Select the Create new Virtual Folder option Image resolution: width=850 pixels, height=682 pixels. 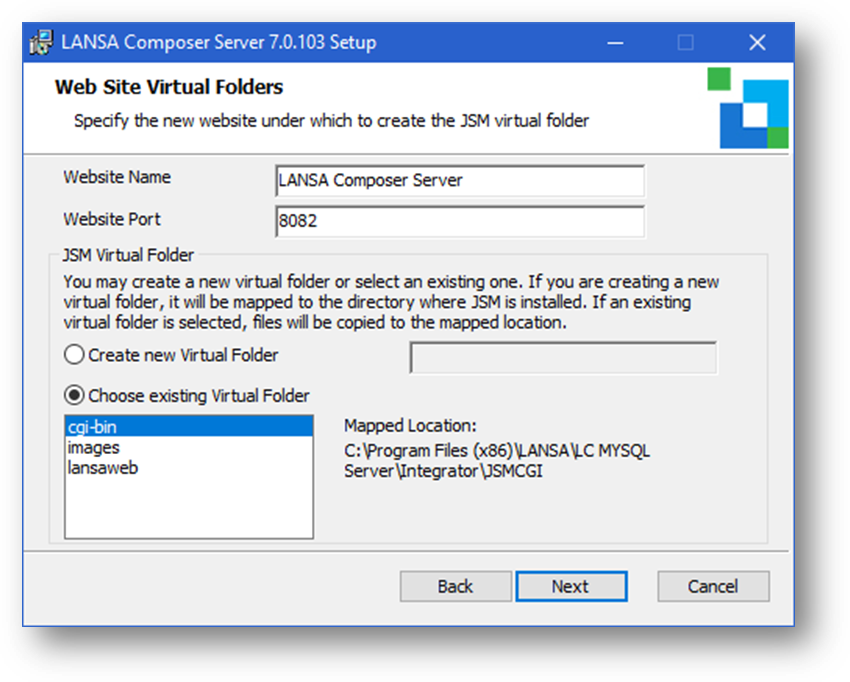tap(74, 355)
